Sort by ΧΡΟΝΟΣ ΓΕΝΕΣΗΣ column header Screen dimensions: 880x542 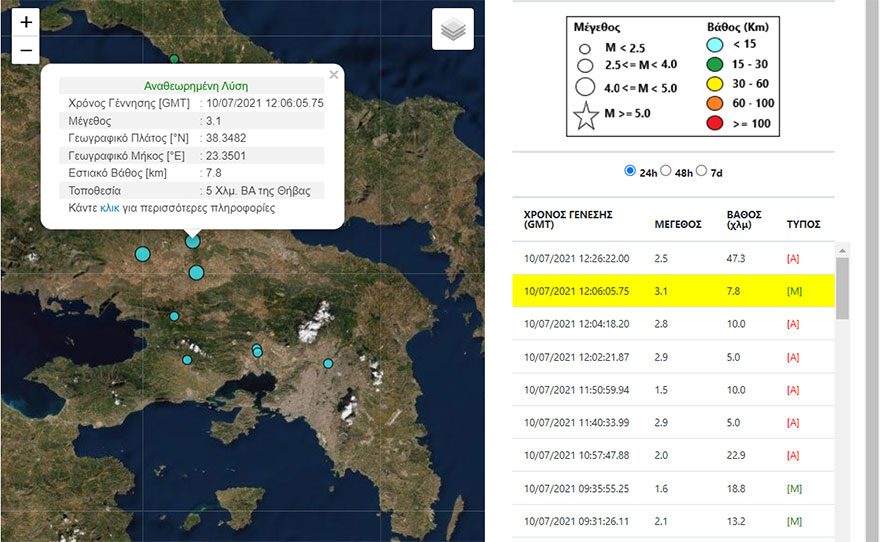[568, 219]
